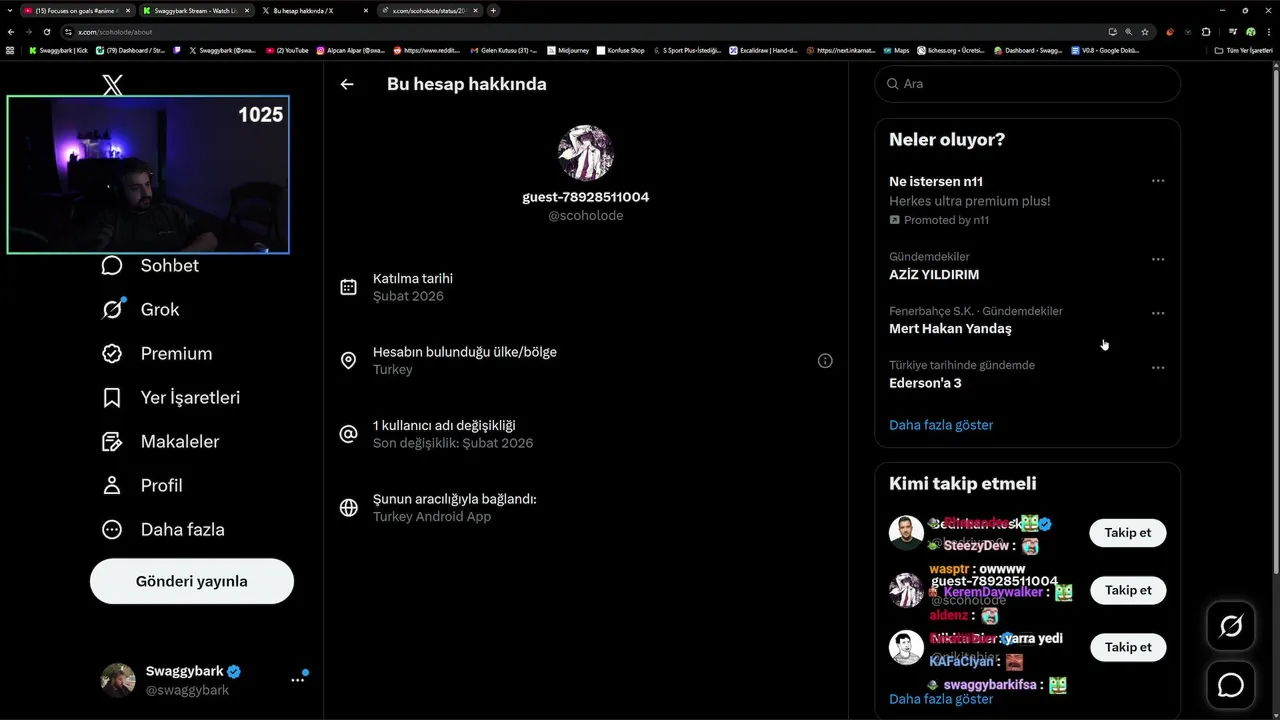
Task: Open the floating Grok icon button
Action: (1231, 626)
